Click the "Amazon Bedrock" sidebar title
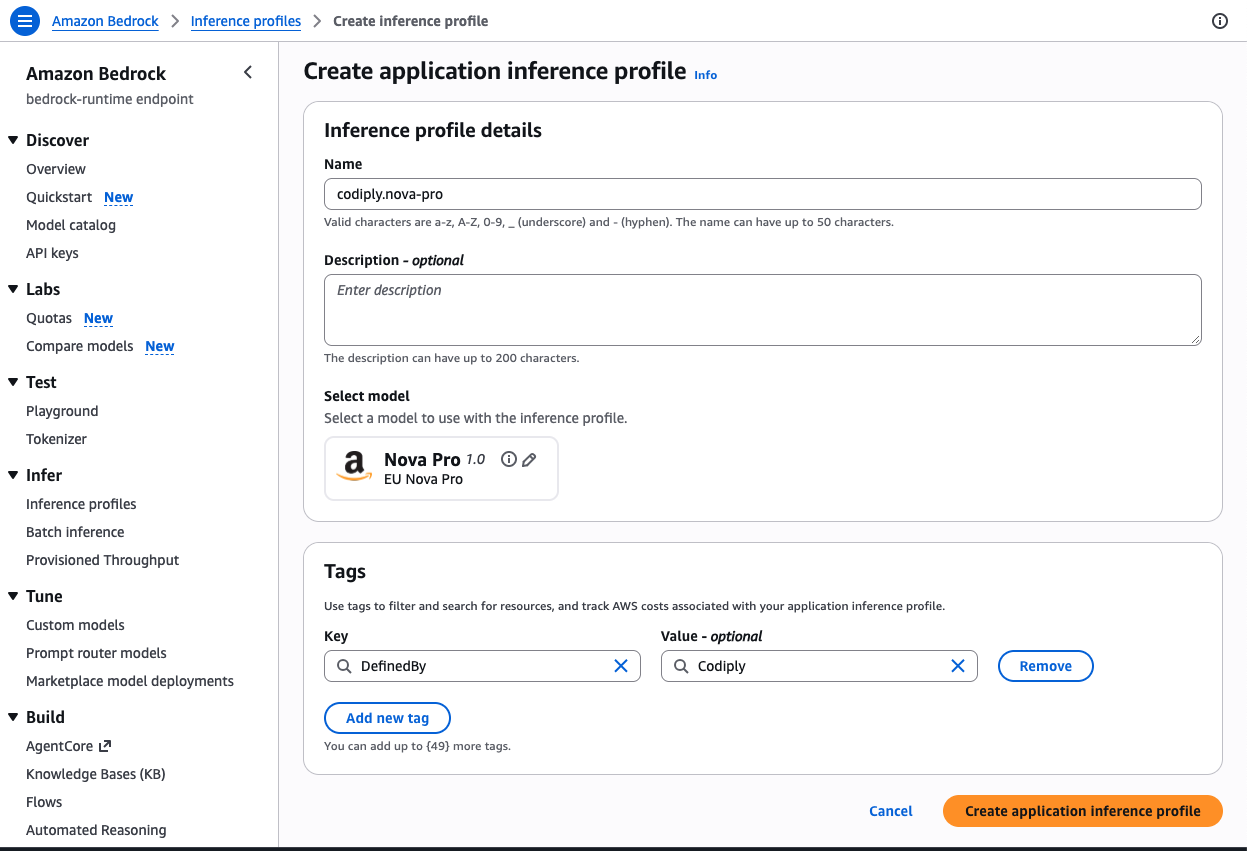Screen dimensions: 1247x851 (96, 73)
